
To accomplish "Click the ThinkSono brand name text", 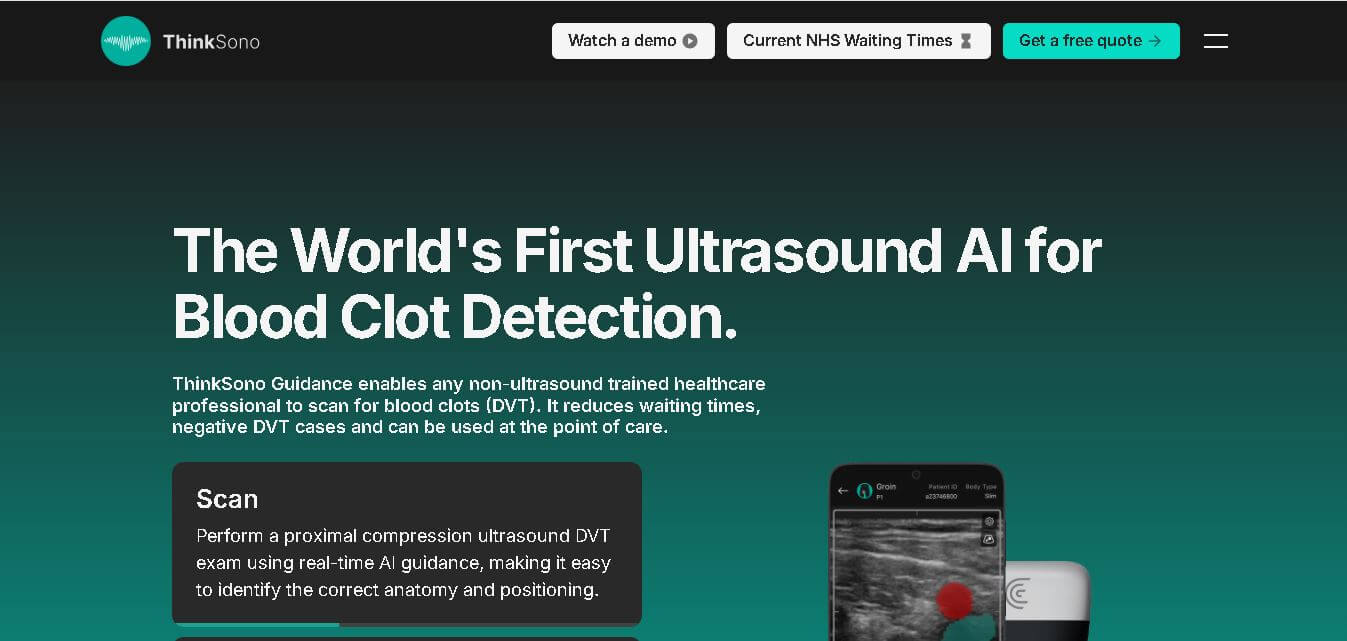I will click(x=211, y=41).
